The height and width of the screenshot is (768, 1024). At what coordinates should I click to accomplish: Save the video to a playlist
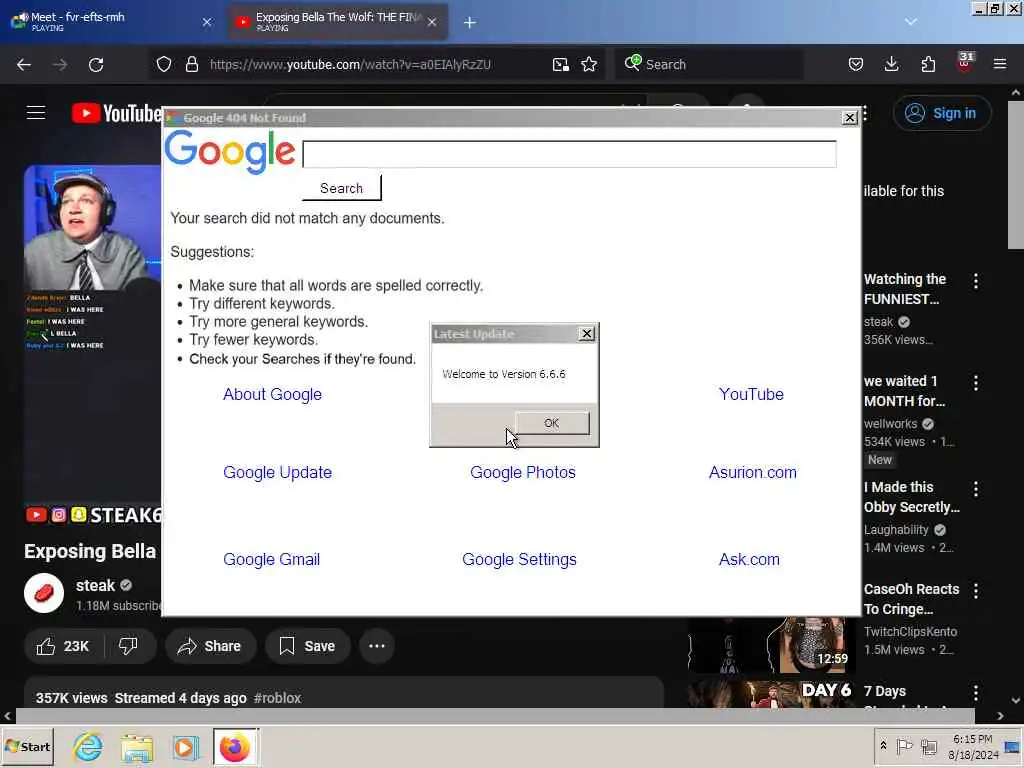click(x=307, y=646)
